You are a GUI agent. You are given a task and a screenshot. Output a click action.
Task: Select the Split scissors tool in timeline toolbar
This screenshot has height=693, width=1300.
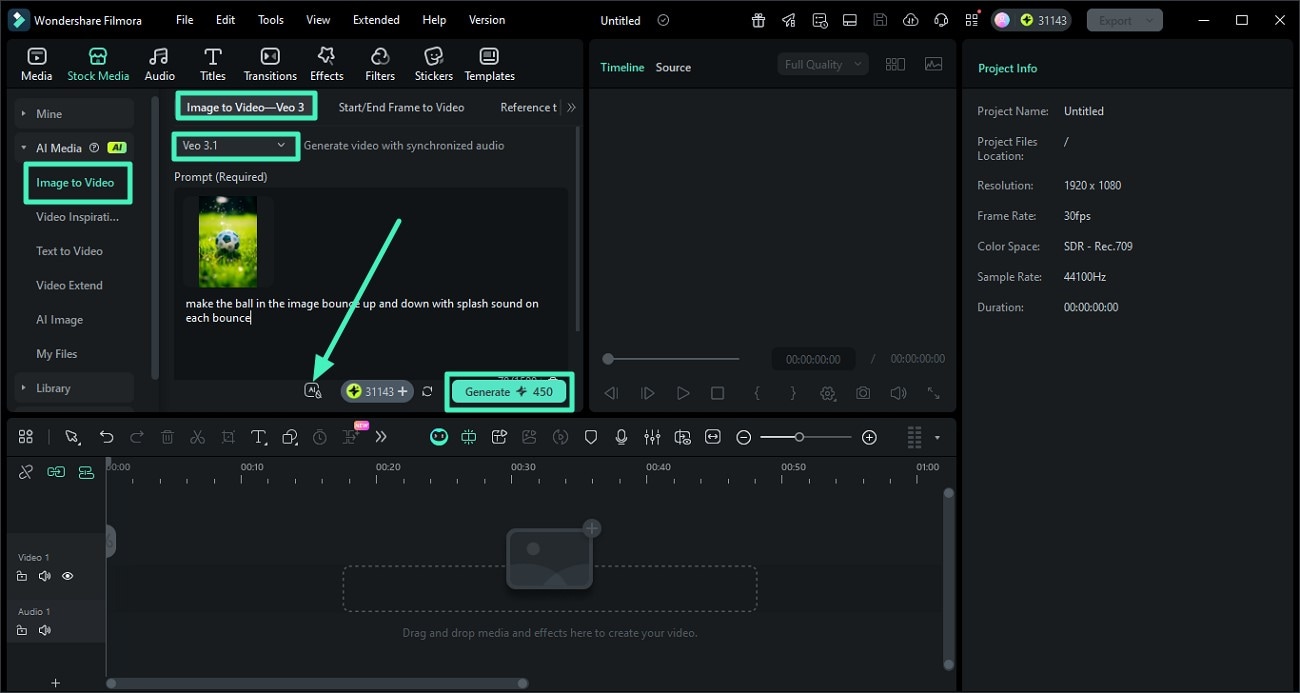[196, 437]
